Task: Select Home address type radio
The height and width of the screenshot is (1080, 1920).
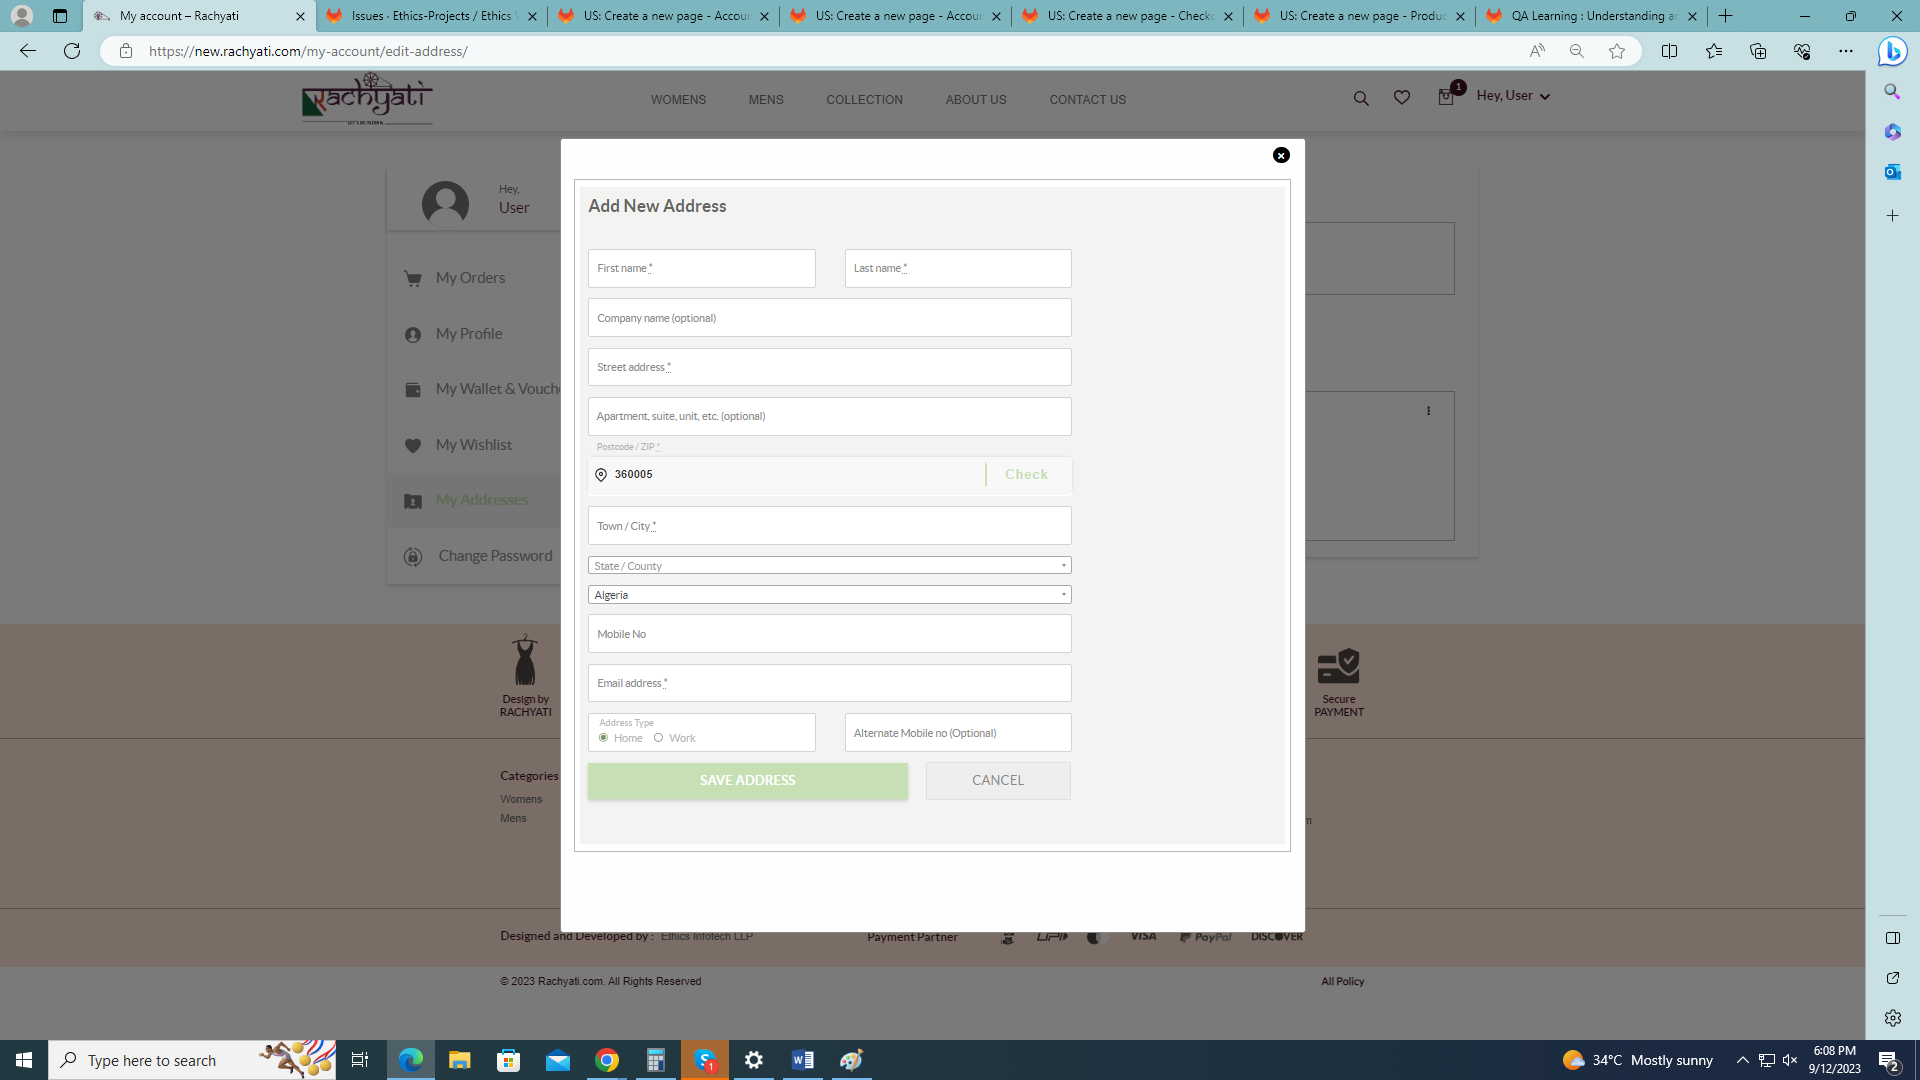Action: pos(603,738)
